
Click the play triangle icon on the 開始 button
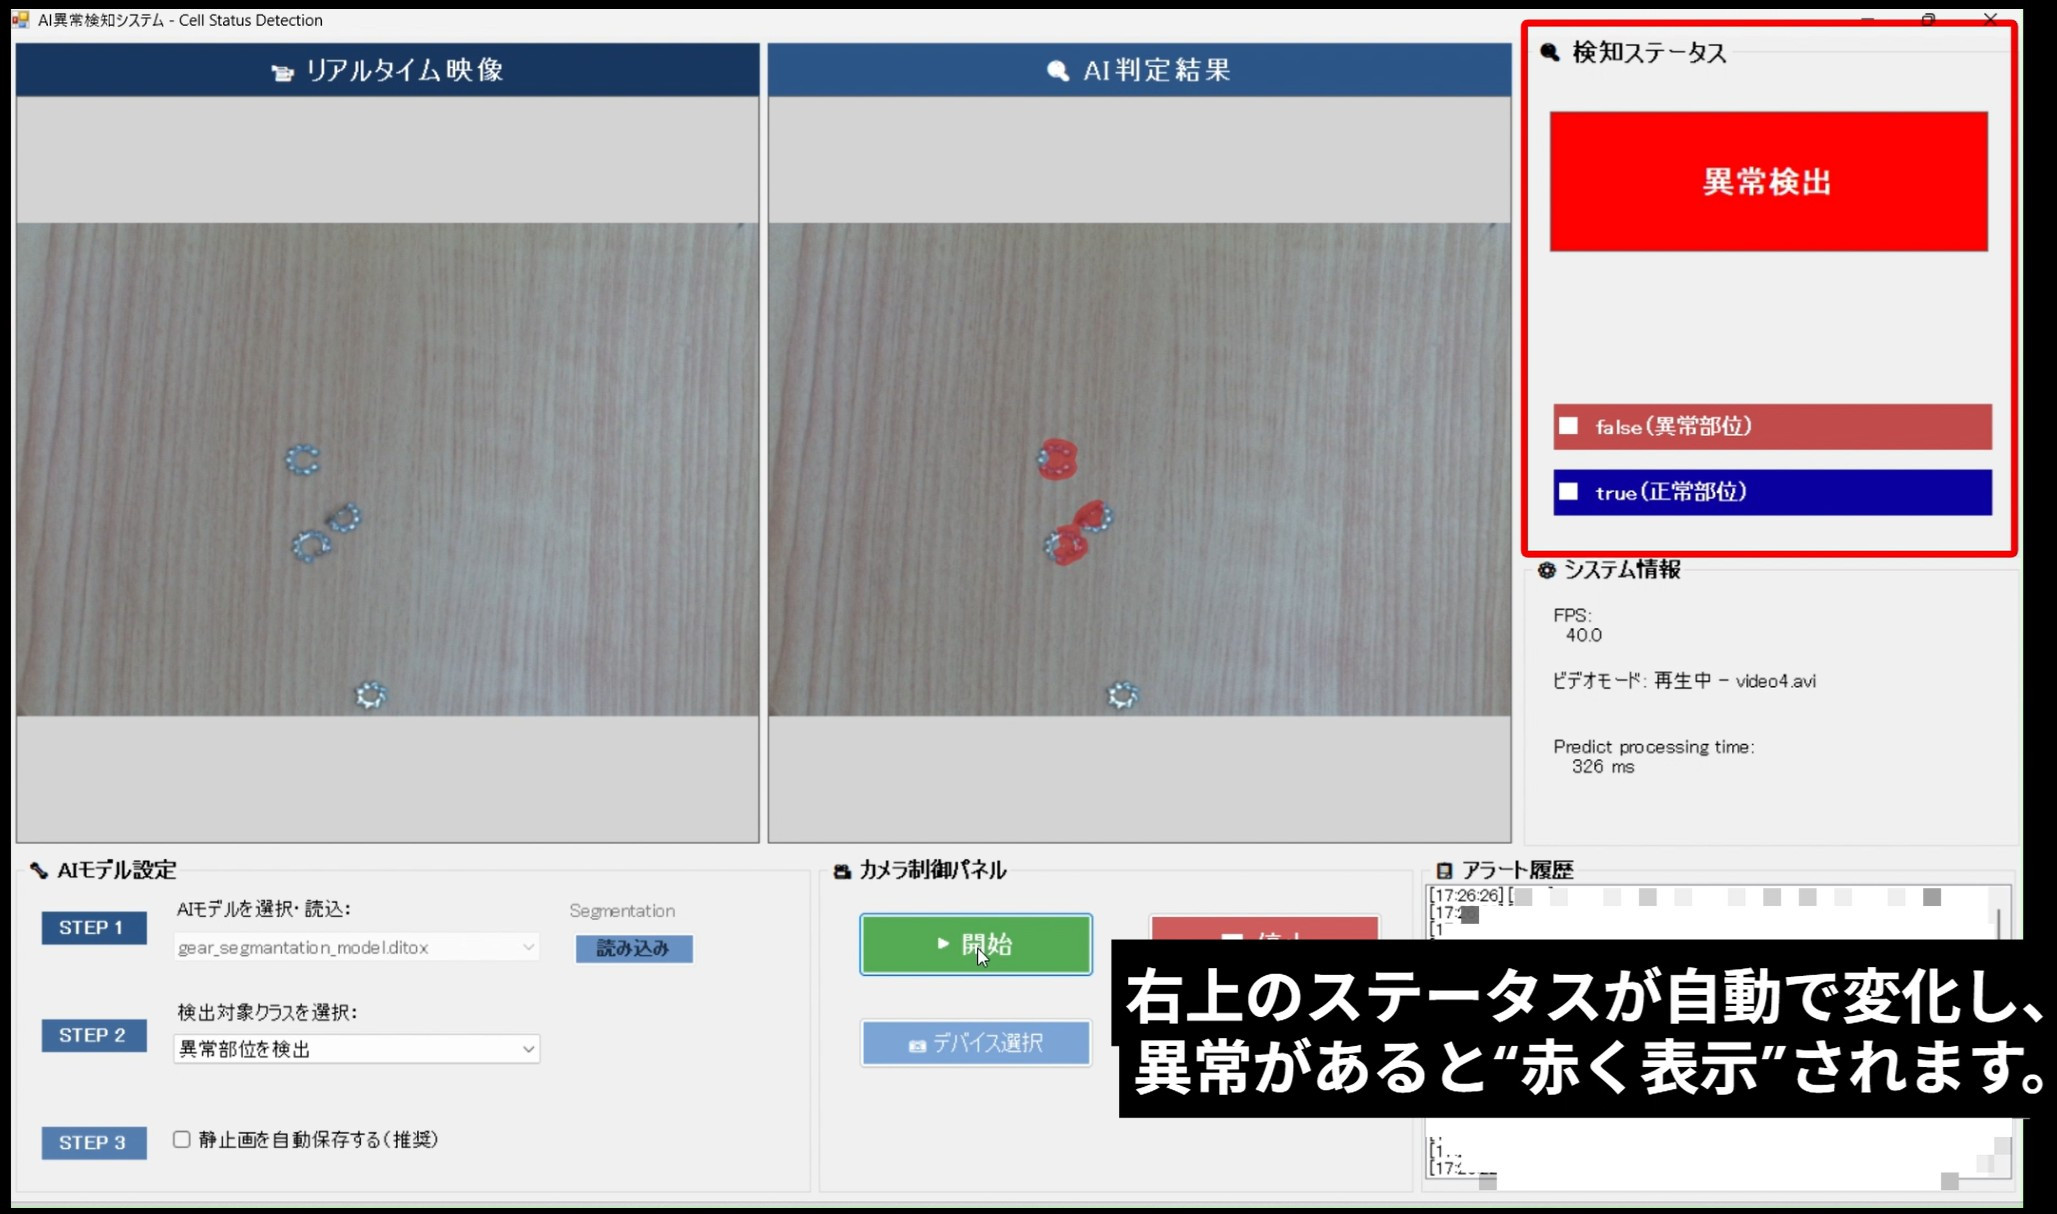(x=941, y=944)
